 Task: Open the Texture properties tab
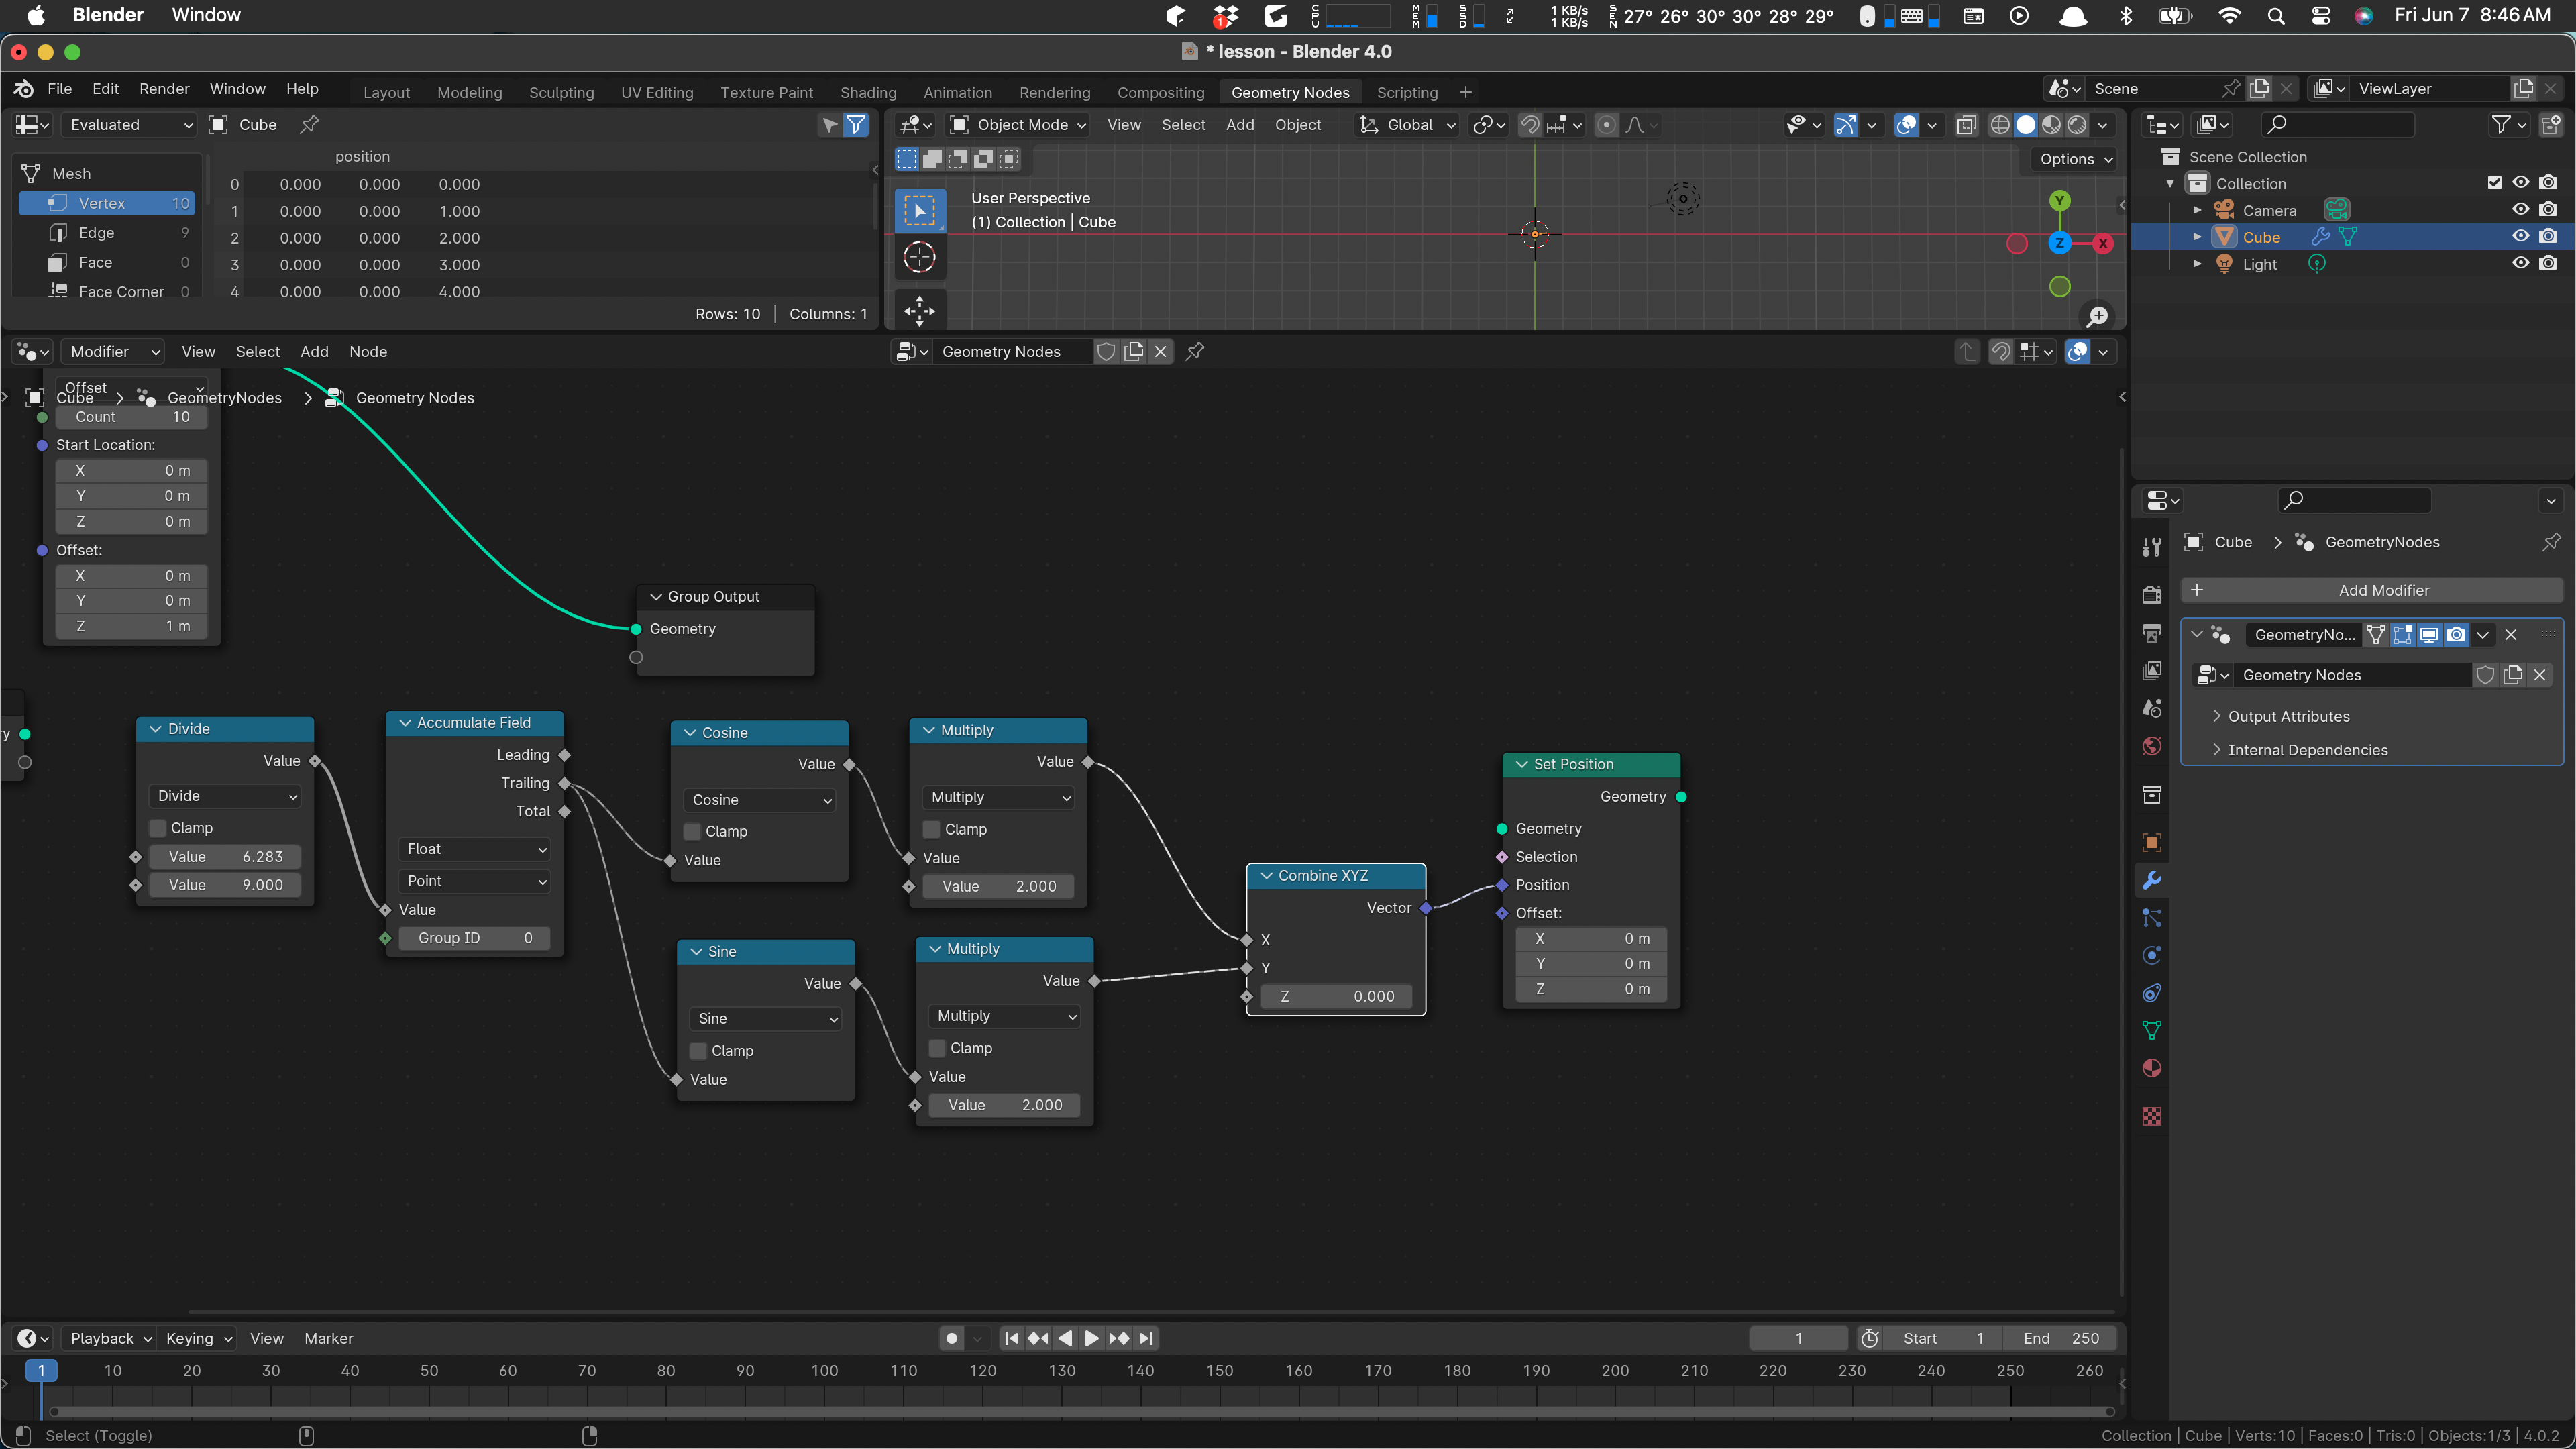2152,1116
